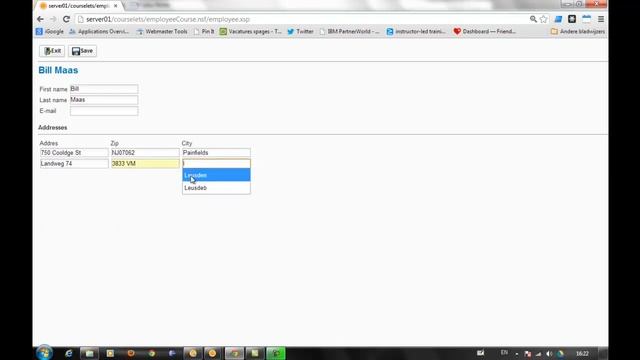Reload the page with the refresh icon
Image resolution: width=640 pixels, height=360 pixels.
[x=66, y=19]
